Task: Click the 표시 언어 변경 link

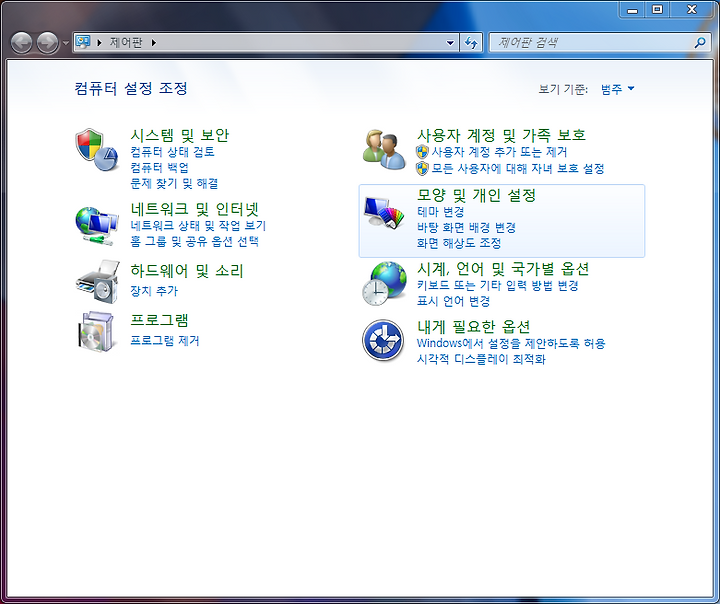Action: 454,301
